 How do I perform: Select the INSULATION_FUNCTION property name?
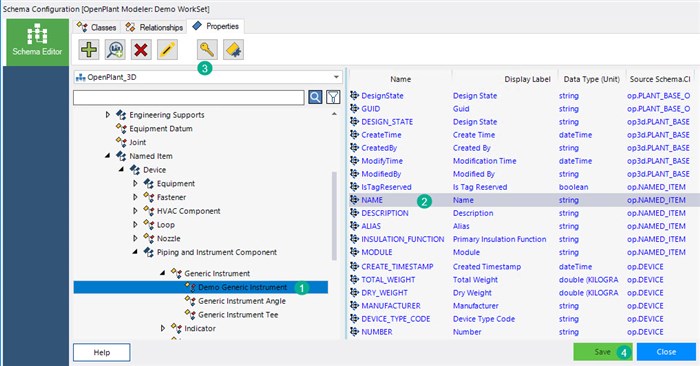pyautogui.click(x=403, y=239)
